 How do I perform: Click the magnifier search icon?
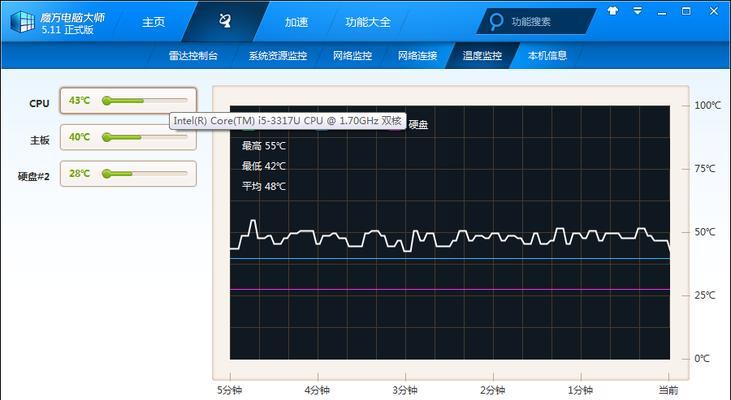coord(497,21)
